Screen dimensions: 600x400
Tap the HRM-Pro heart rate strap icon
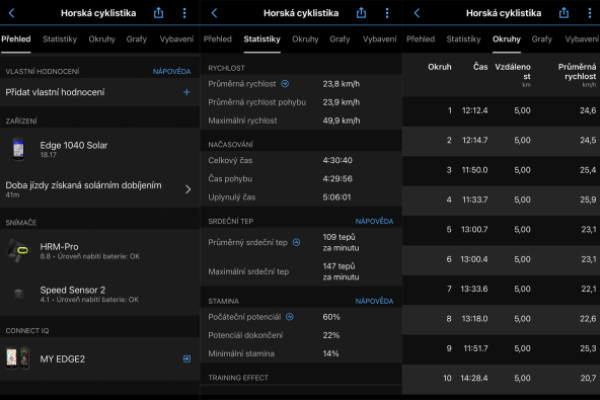click(x=18, y=249)
